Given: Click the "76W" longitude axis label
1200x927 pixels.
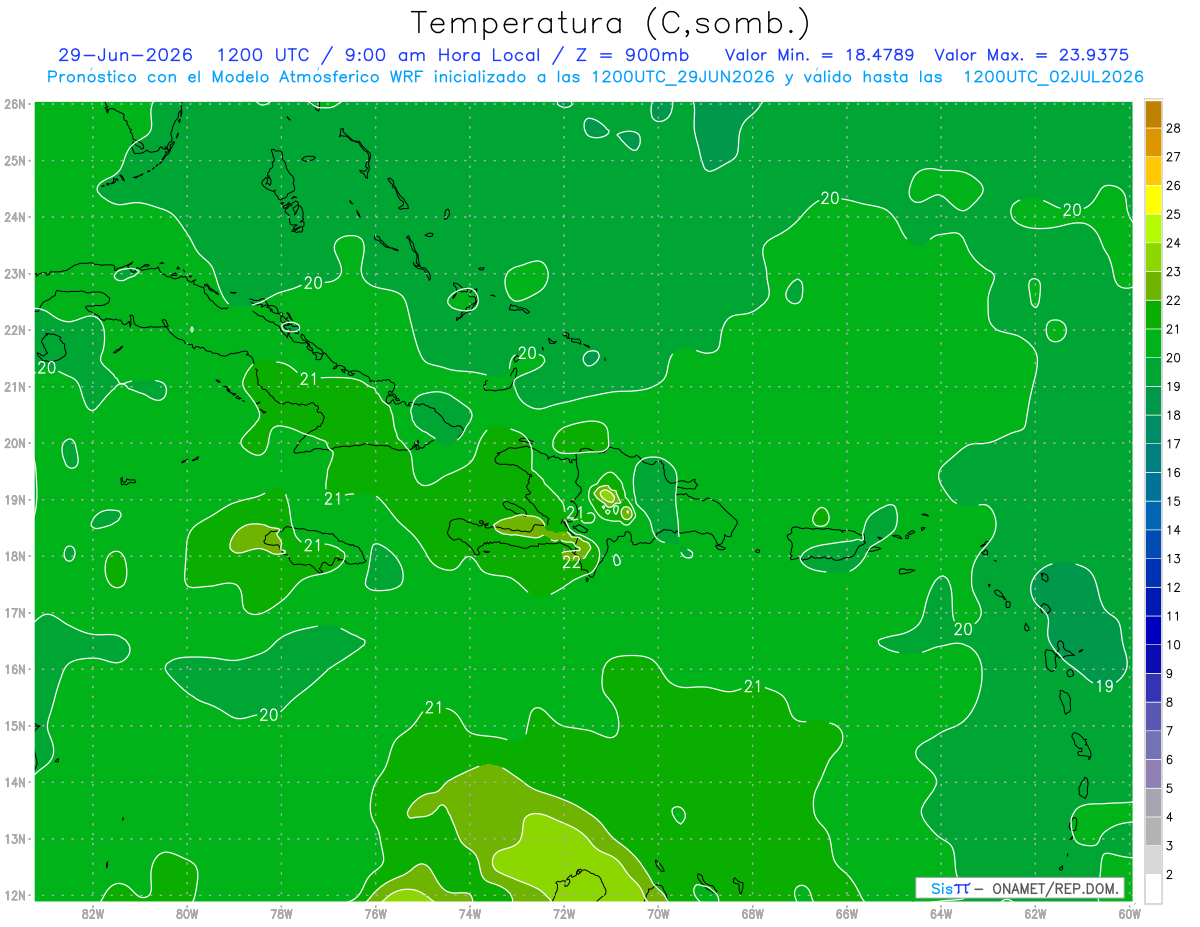Looking at the screenshot, I should (x=376, y=913).
